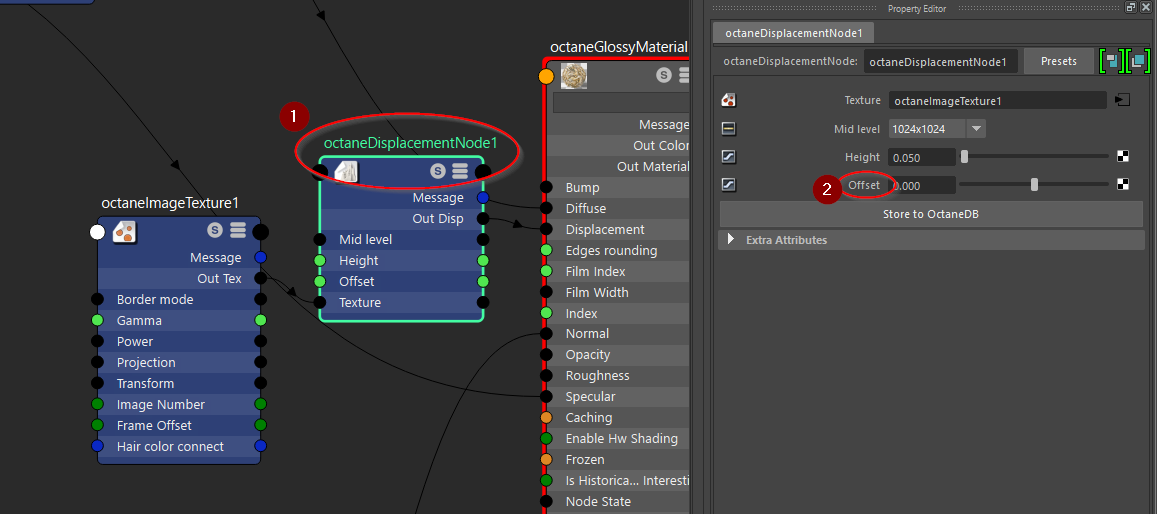This screenshot has height=514, width=1157.
Task: Click the Store to OctaneDB button
Action: [x=931, y=214]
